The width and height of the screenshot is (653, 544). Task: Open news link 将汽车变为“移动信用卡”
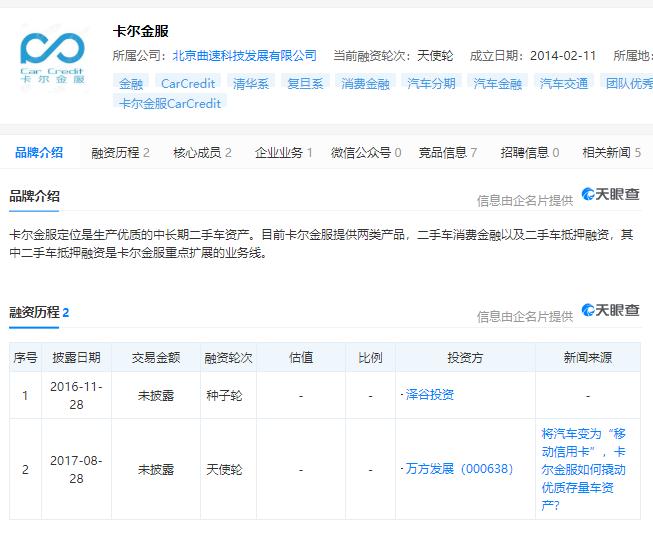coord(583,469)
